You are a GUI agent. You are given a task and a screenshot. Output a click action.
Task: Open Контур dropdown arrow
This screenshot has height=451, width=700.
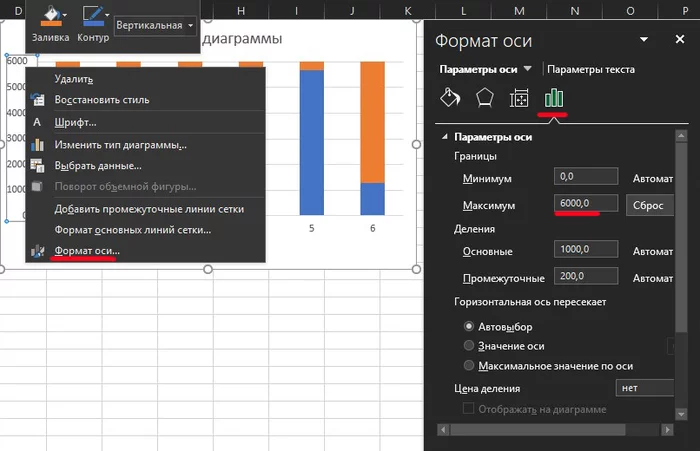click(107, 15)
